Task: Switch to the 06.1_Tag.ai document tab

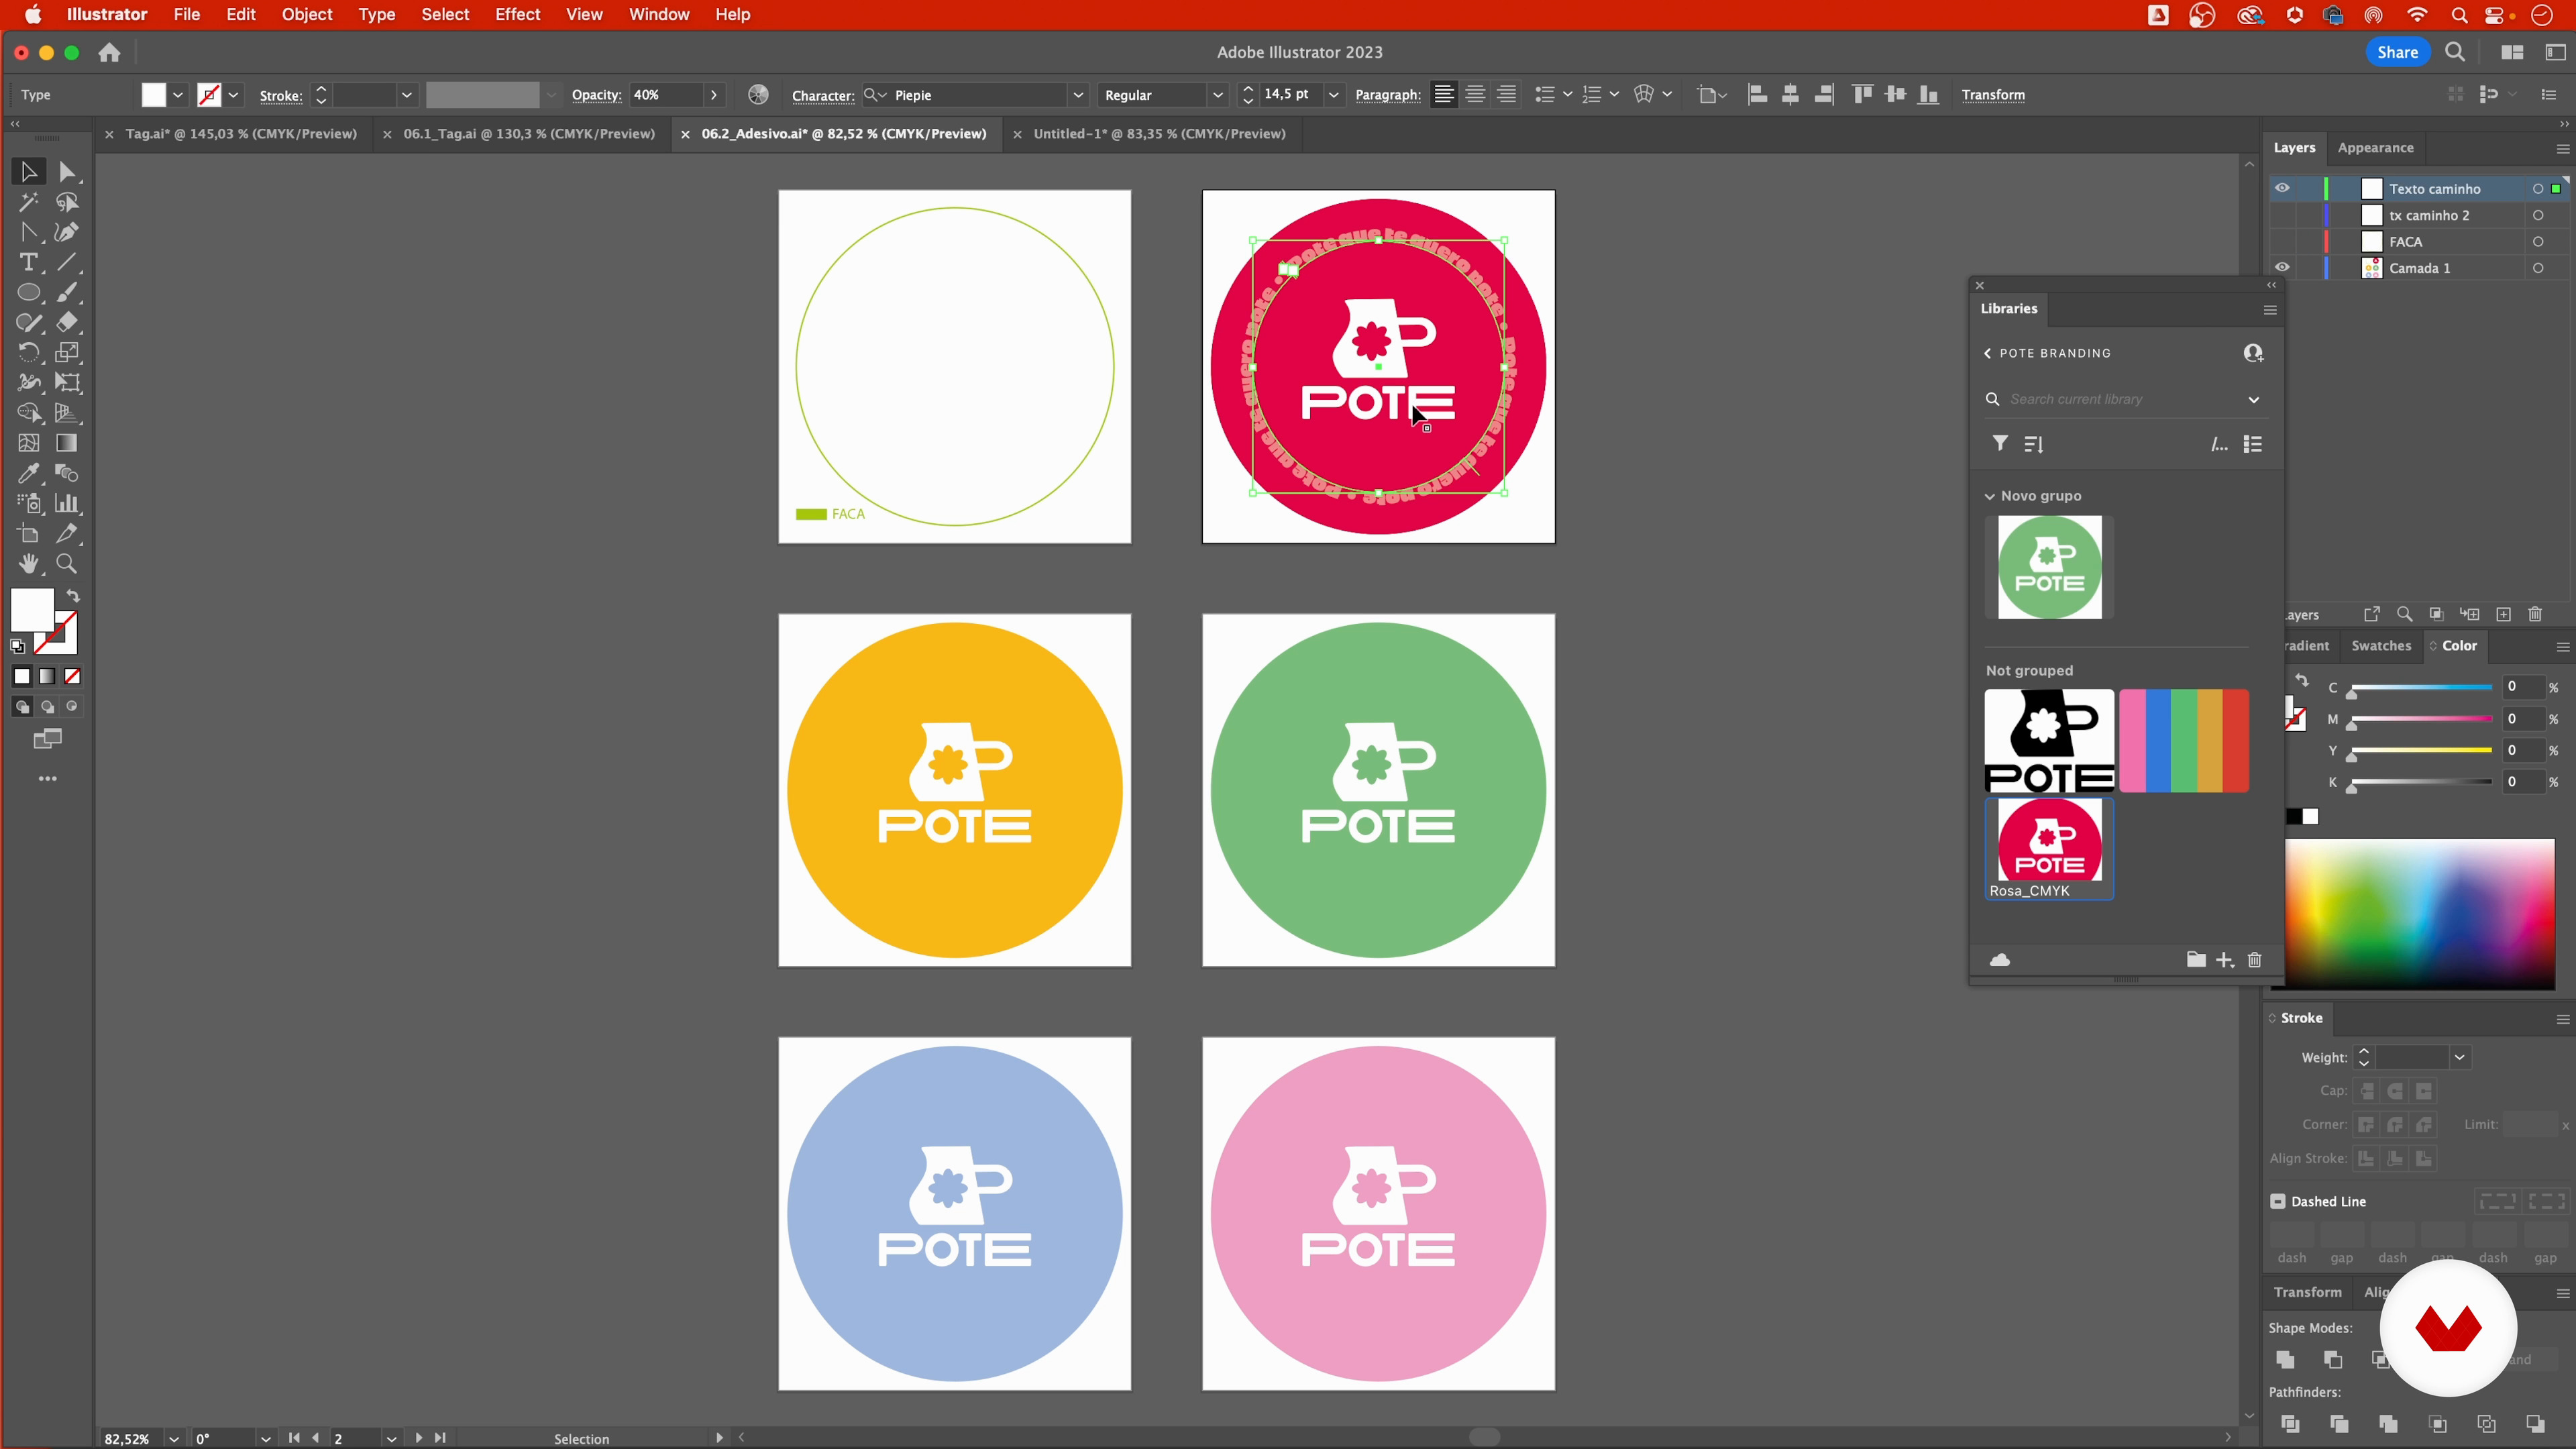Action: [529, 134]
